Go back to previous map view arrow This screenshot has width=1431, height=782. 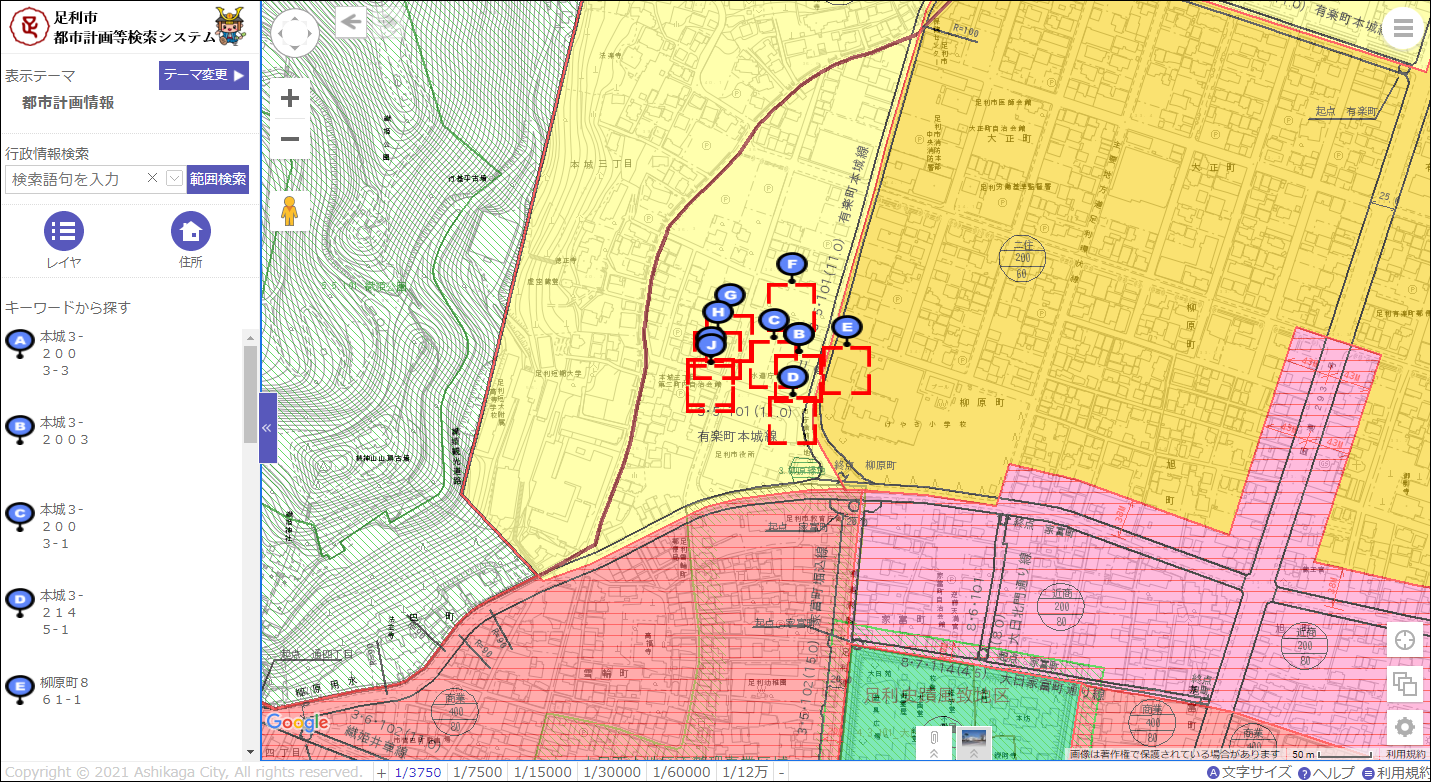click(351, 21)
